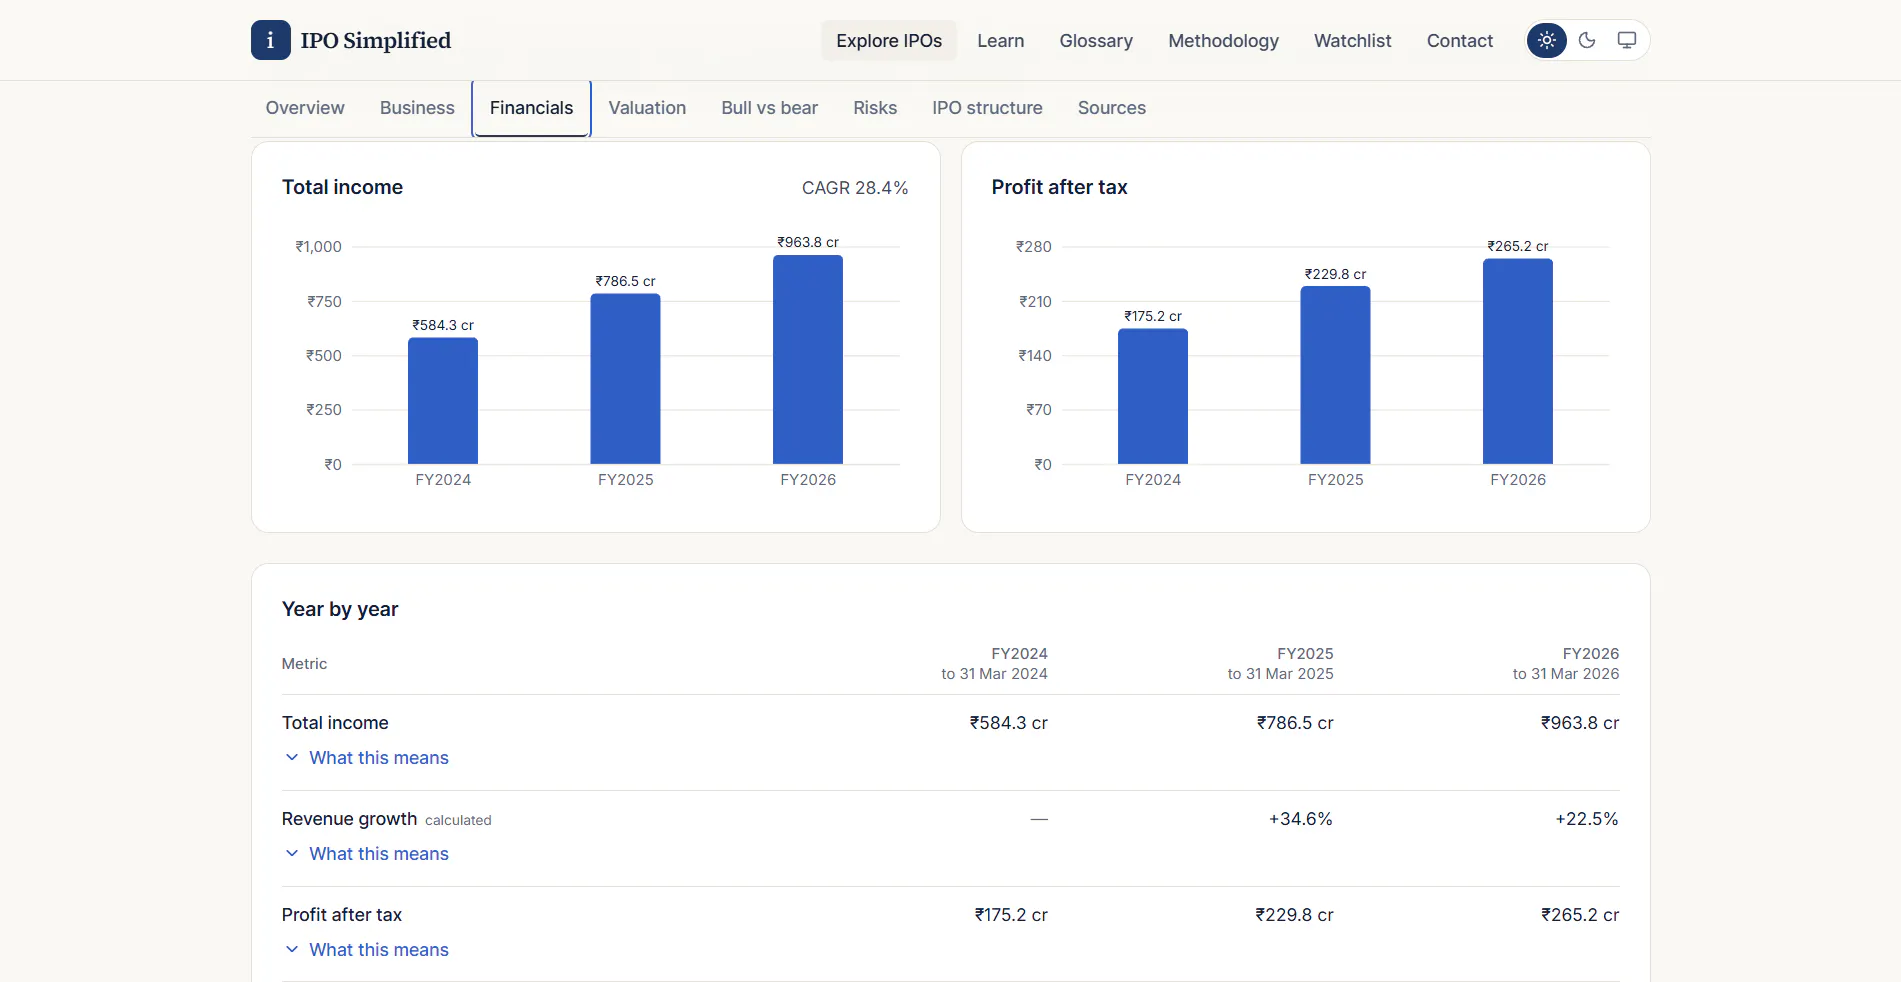Open the Sources tab
1901x982 pixels.
1111,108
